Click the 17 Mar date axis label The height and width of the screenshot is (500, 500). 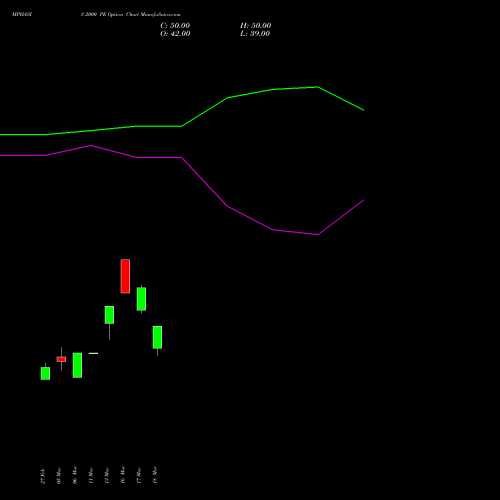tap(139, 476)
